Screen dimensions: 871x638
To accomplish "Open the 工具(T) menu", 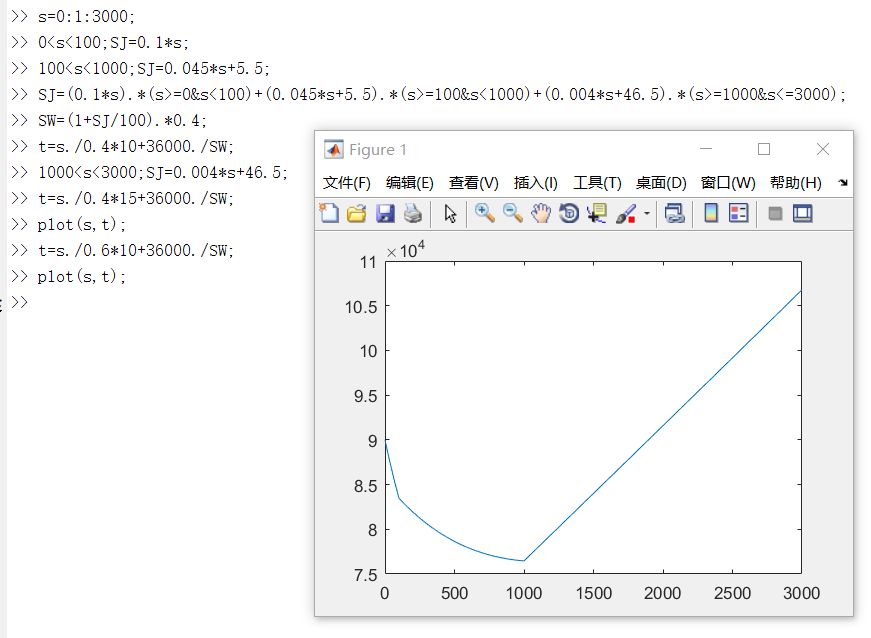I will pos(597,183).
